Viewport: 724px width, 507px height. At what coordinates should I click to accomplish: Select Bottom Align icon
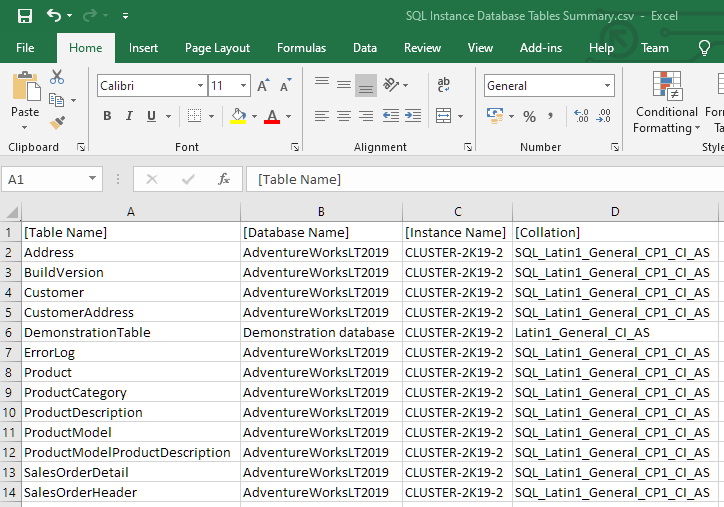(366, 85)
